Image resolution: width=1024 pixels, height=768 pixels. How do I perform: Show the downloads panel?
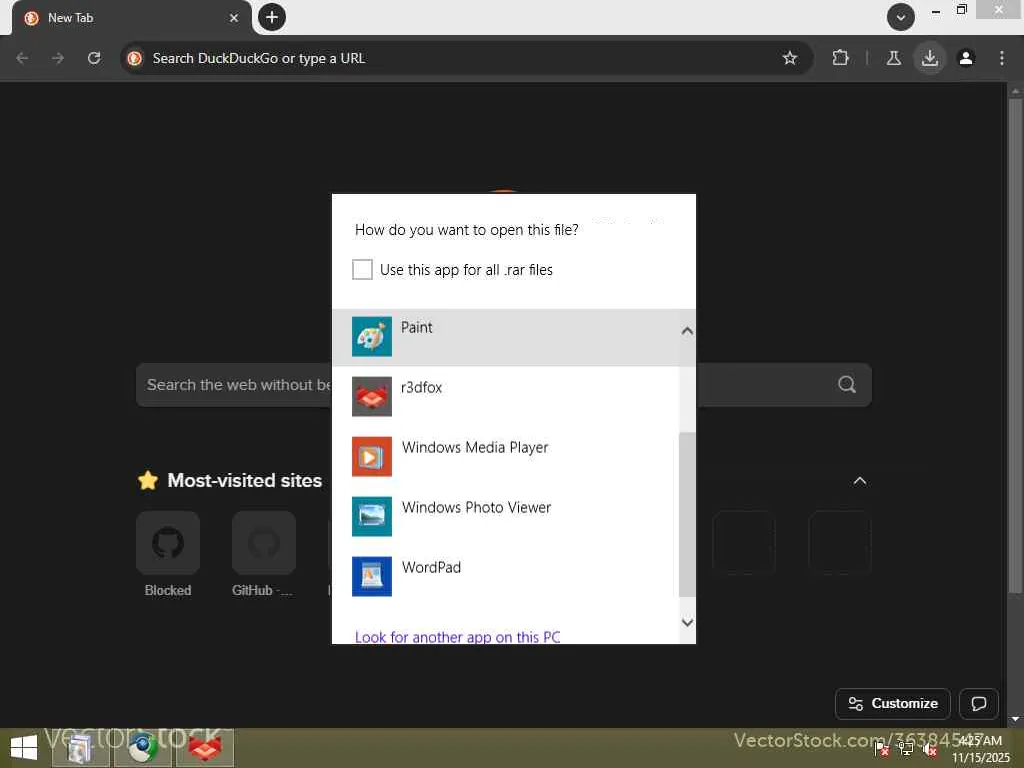coord(930,58)
